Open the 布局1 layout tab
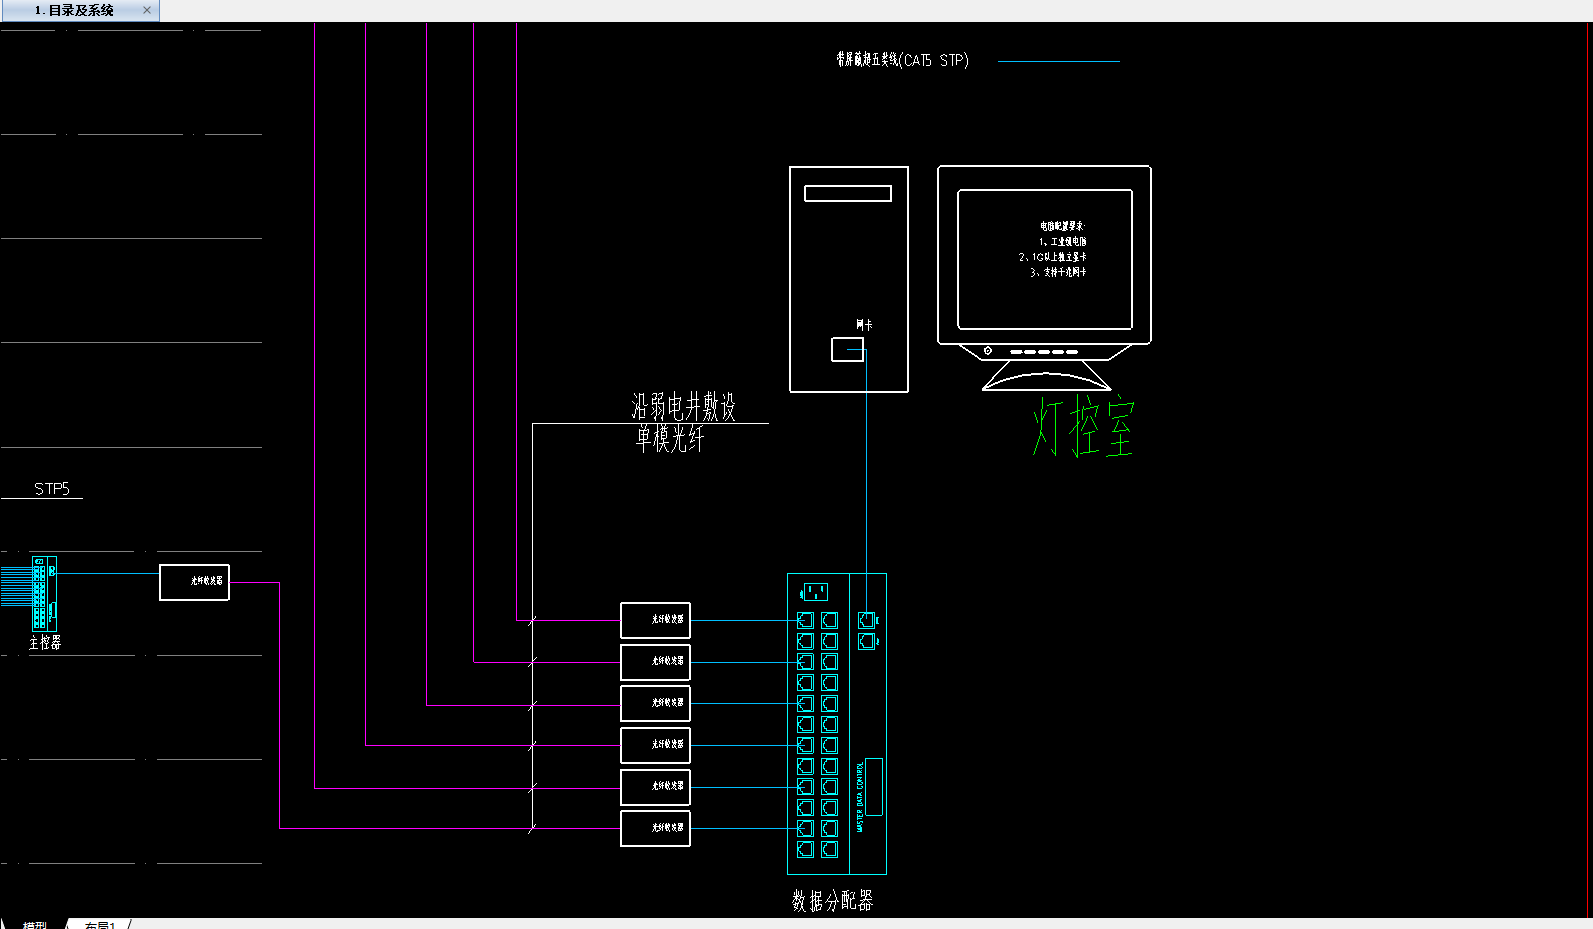 (x=100, y=925)
